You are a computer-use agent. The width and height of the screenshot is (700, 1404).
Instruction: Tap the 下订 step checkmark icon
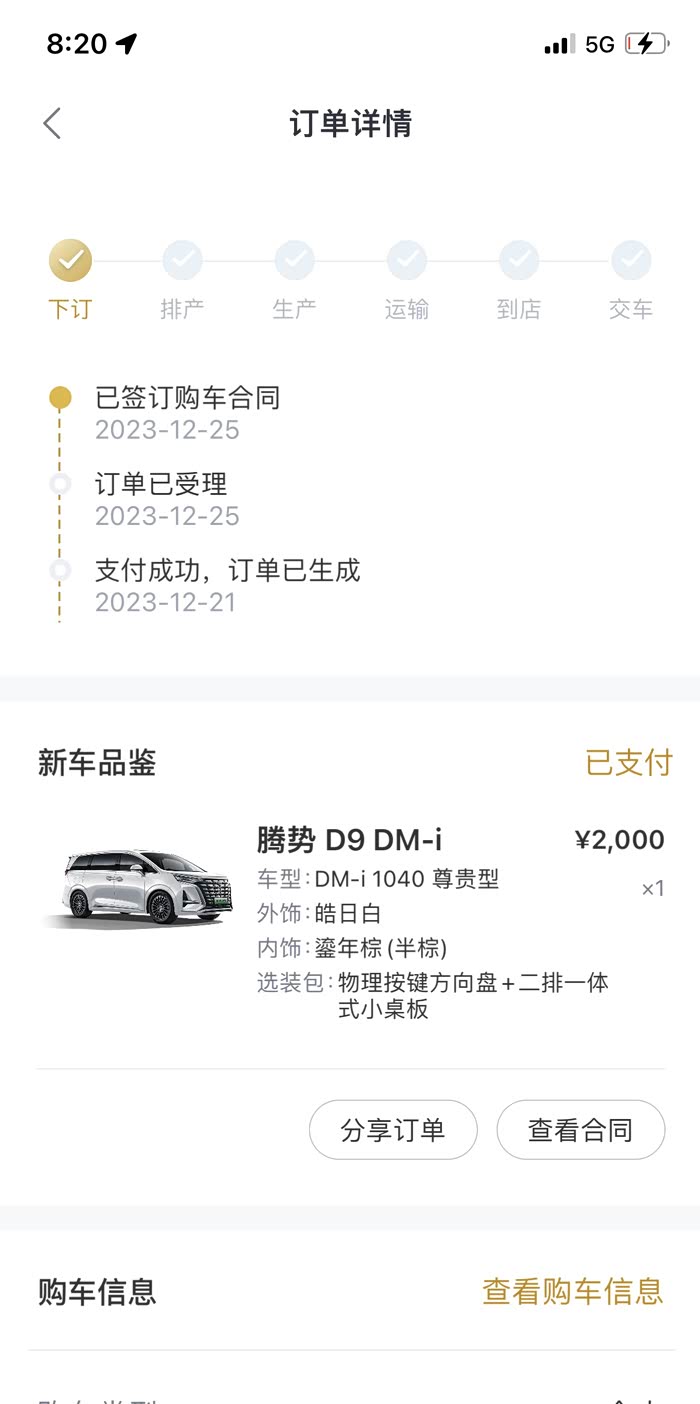pyautogui.click(x=70, y=261)
